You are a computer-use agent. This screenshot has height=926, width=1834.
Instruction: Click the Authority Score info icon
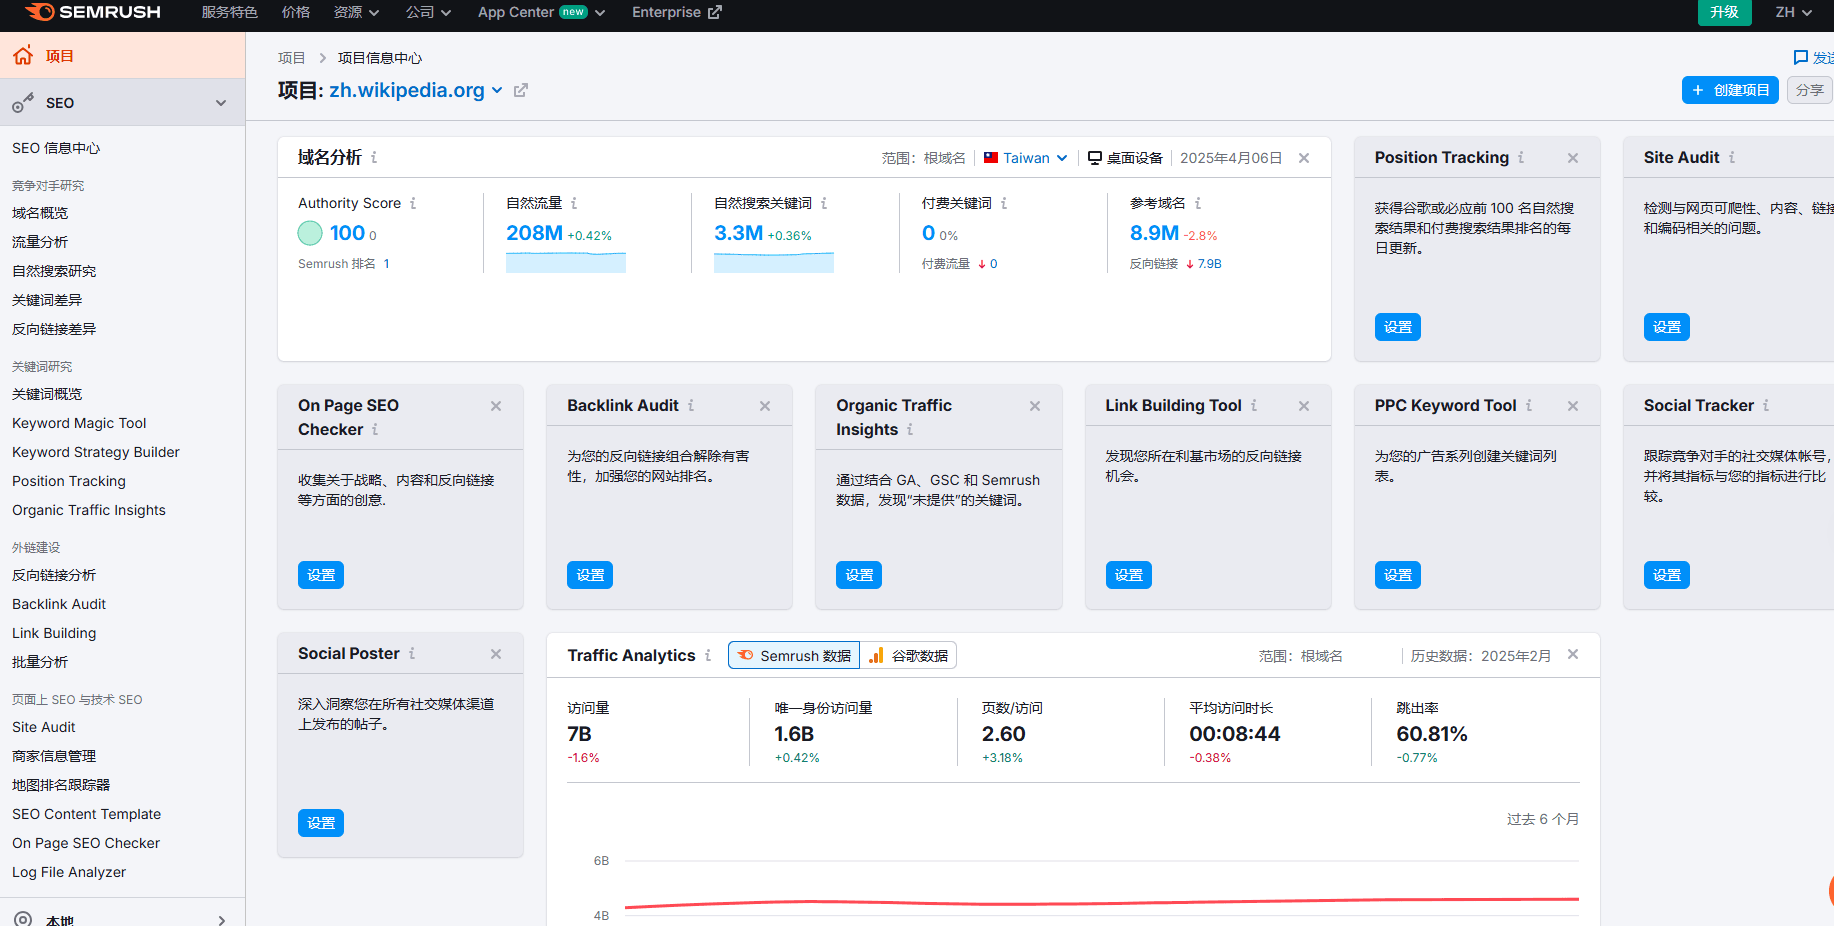pos(413,203)
